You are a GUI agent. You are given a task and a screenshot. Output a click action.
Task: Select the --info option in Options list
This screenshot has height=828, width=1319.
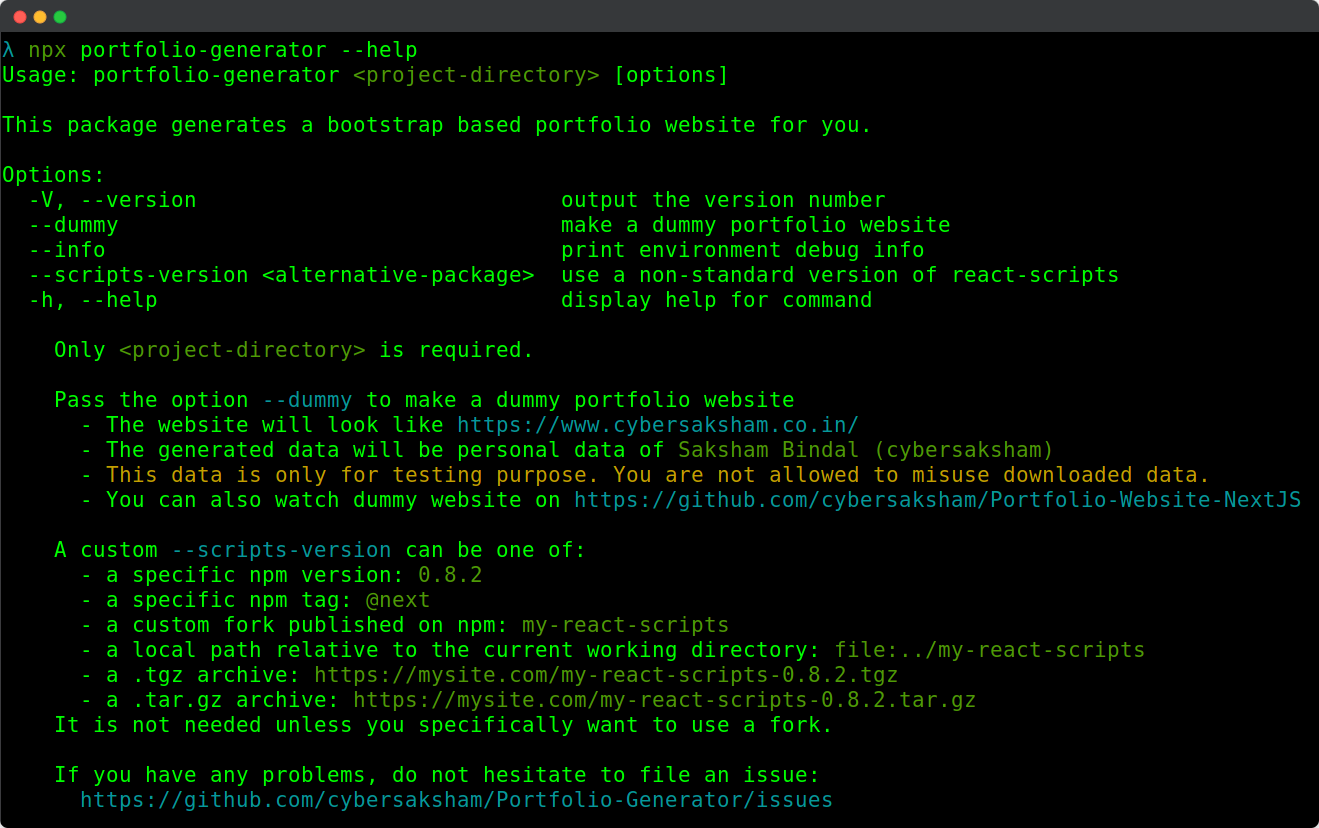point(66,250)
